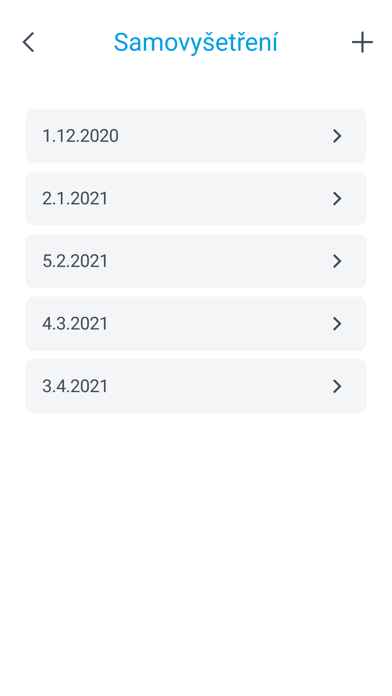Click the chevron on the 5.2.2021 row

tap(337, 261)
